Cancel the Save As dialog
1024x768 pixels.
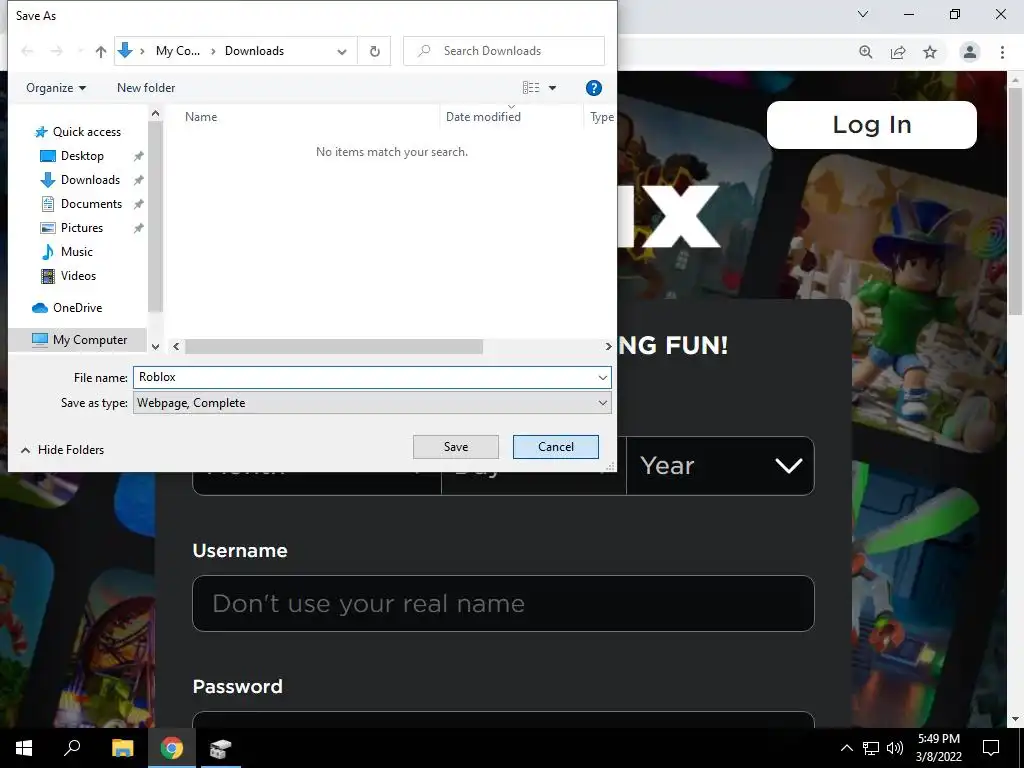pyautogui.click(x=556, y=447)
